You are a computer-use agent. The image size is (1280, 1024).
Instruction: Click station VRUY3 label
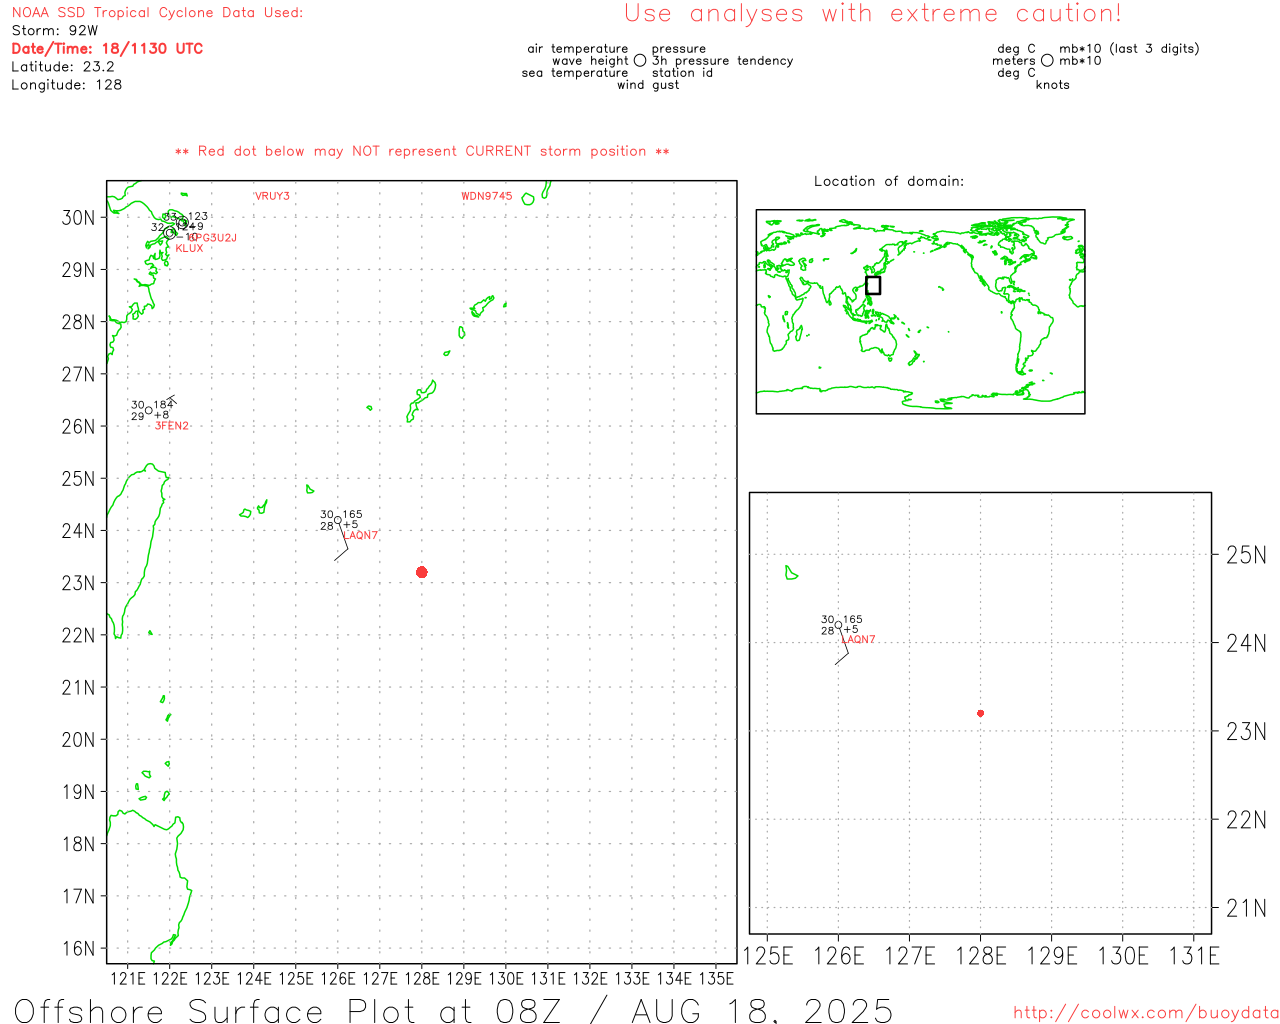pos(272,196)
